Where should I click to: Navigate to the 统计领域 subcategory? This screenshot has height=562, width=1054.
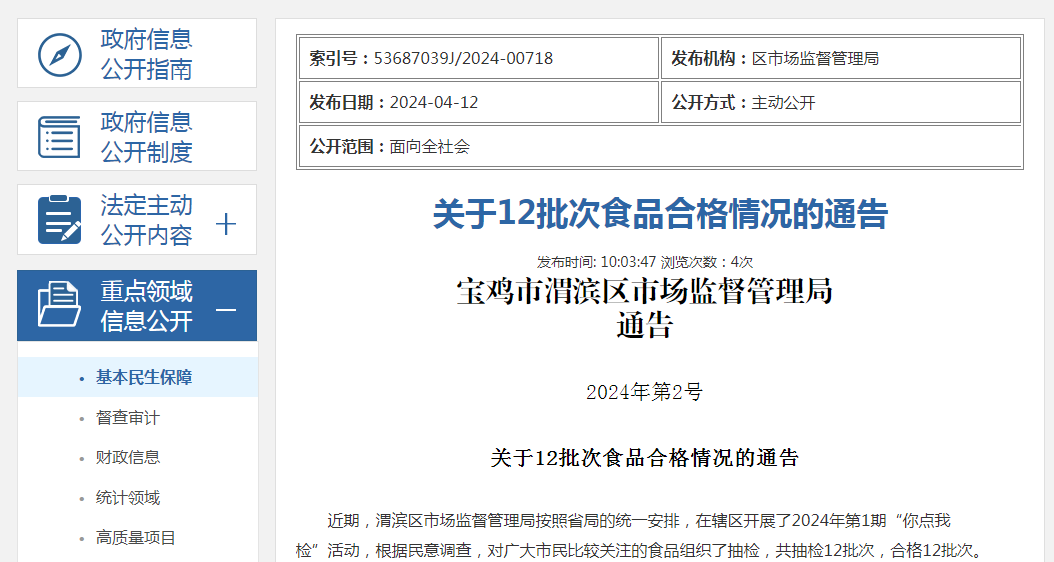tap(128, 497)
